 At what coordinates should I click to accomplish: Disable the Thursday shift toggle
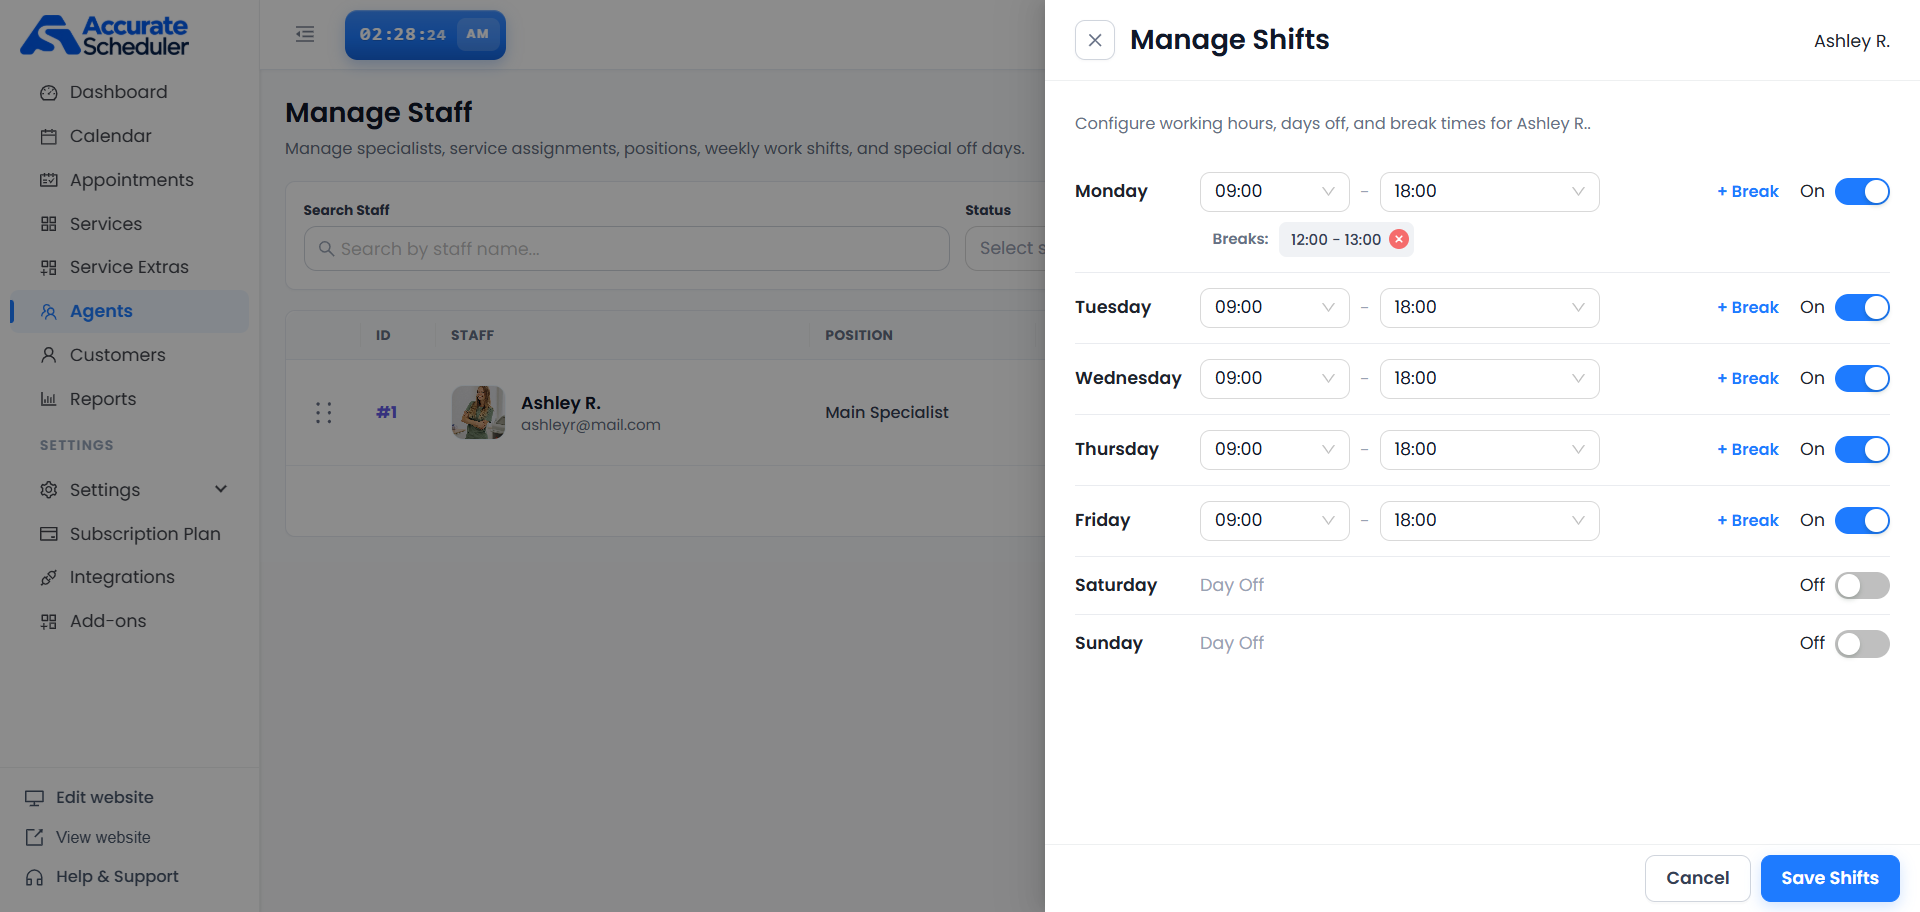pyautogui.click(x=1862, y=449)
